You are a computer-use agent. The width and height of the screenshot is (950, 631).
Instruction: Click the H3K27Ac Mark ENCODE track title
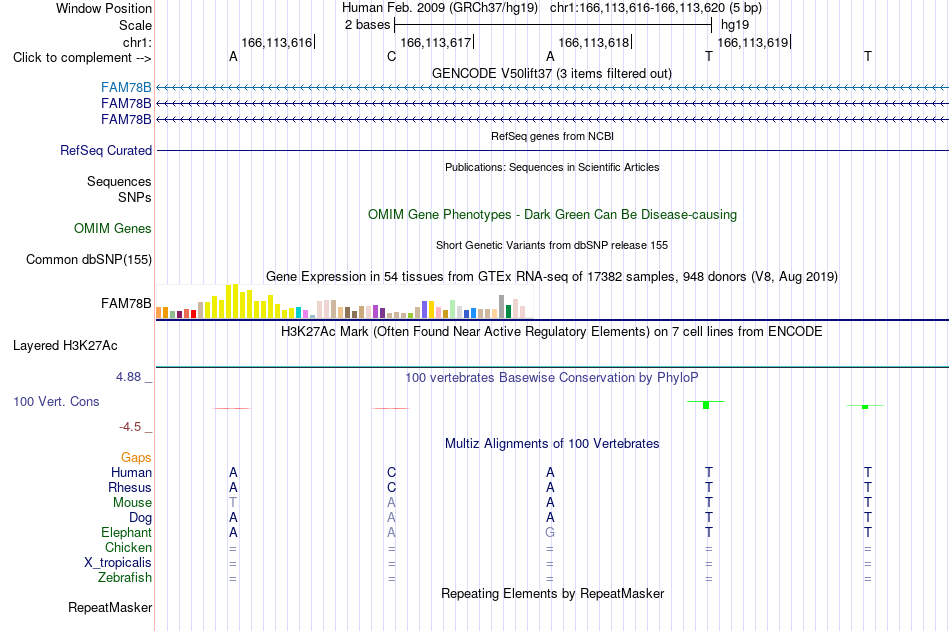pos(552,332)
